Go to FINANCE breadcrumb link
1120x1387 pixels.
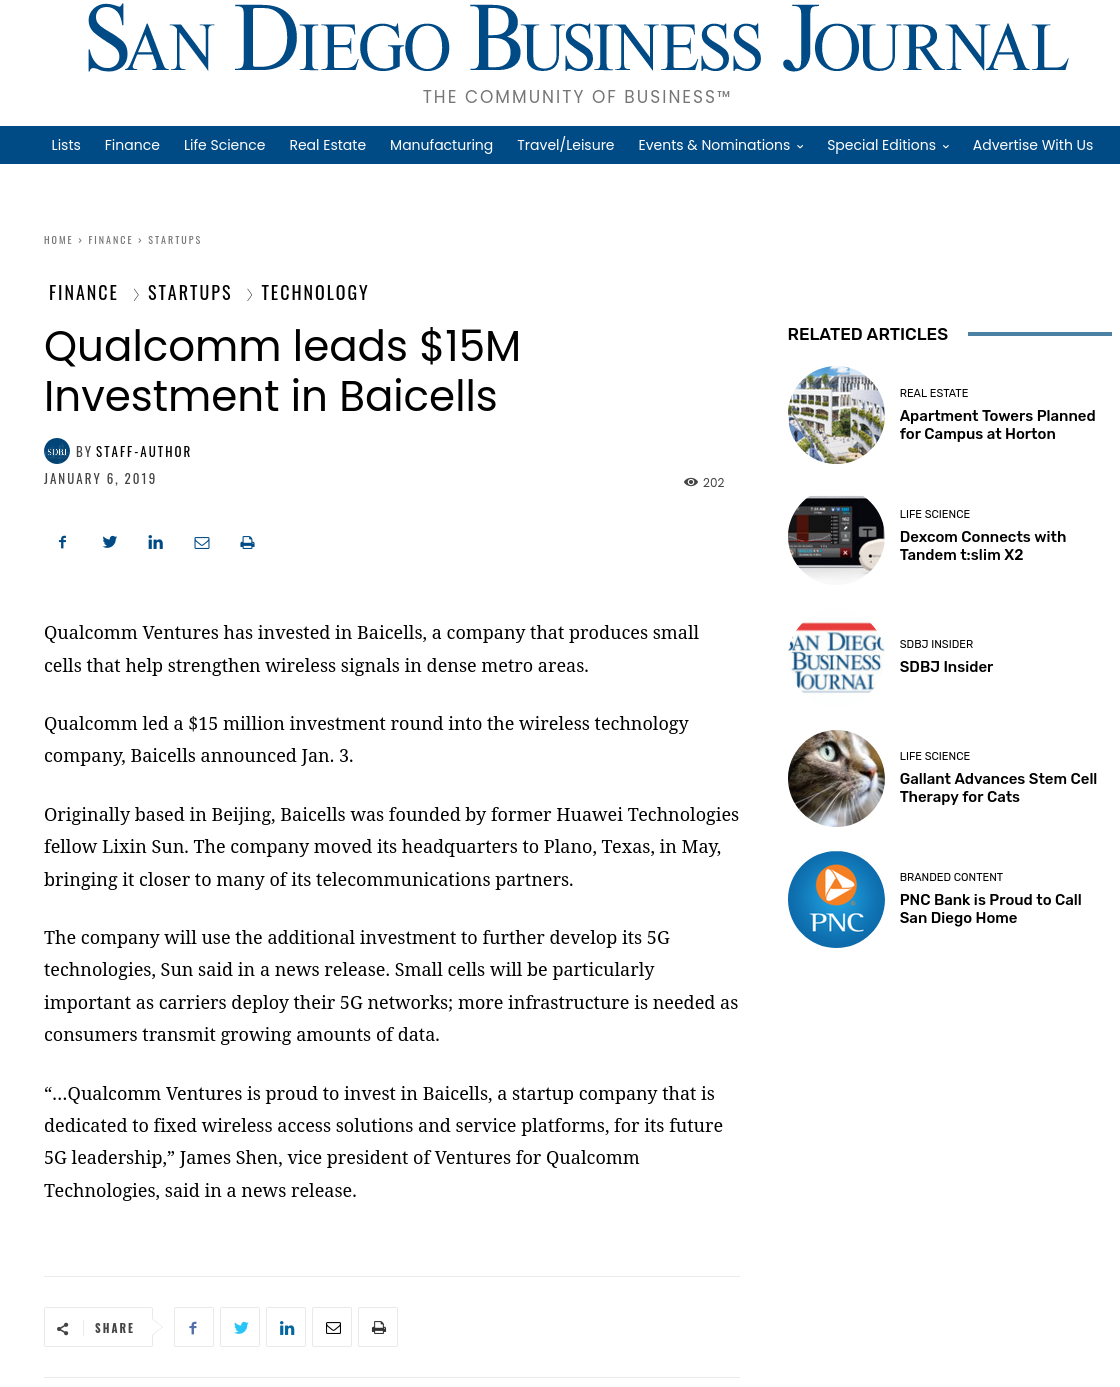[x=110, y=240]
